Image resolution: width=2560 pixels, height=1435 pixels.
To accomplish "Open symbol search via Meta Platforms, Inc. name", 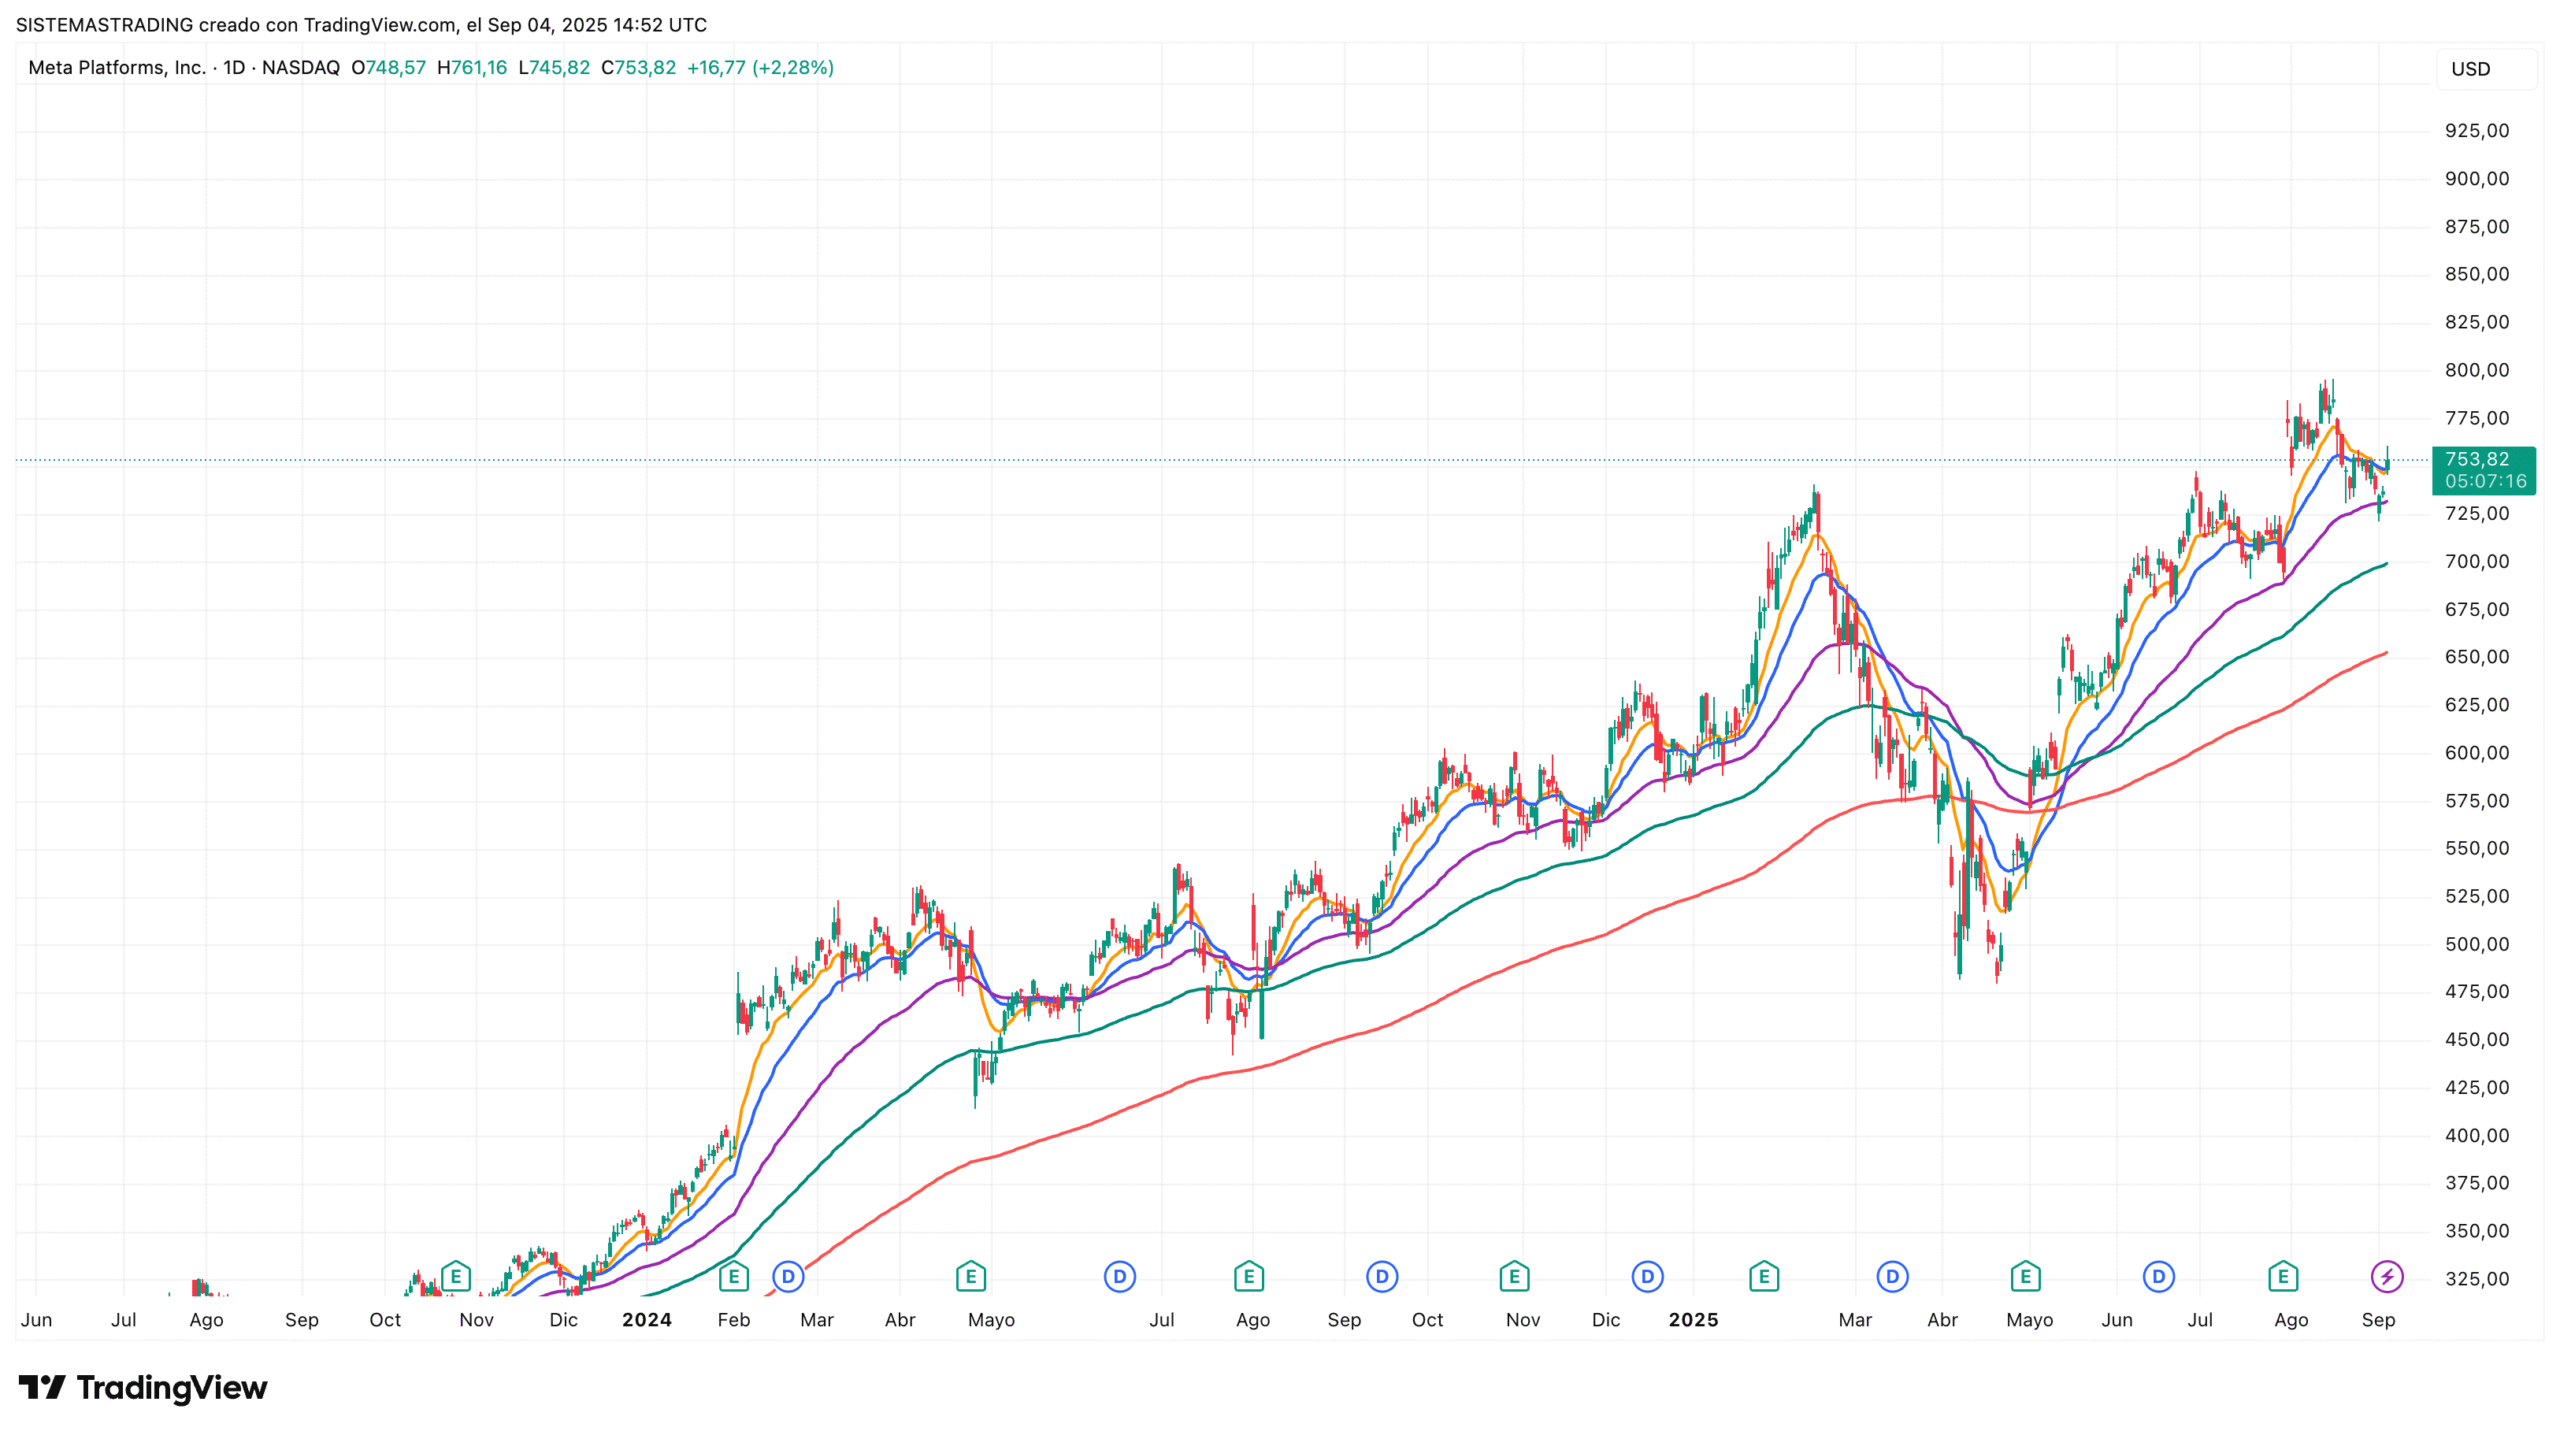I will click(115, 68).
